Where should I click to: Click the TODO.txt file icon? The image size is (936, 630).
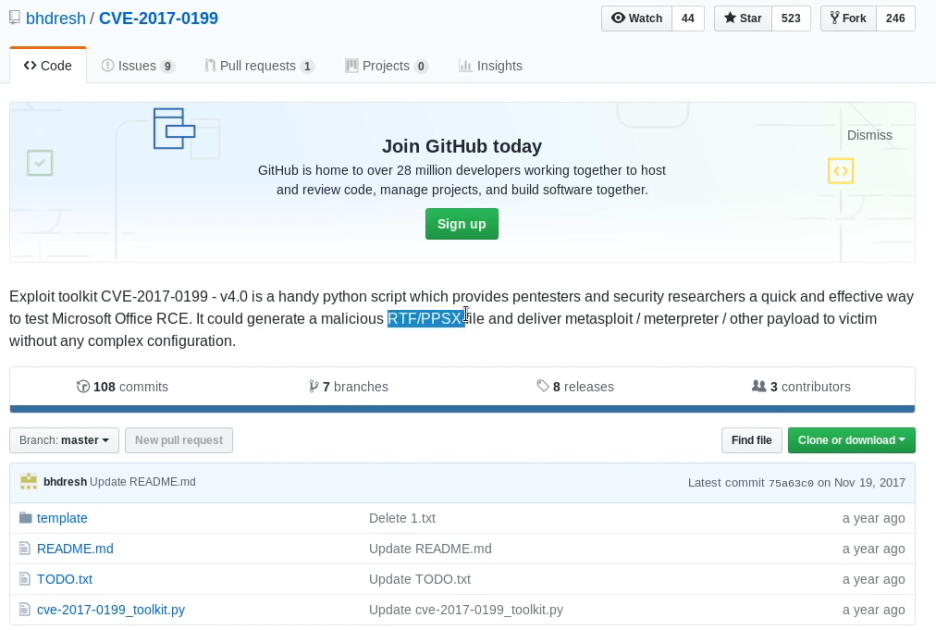click(24, 579)
